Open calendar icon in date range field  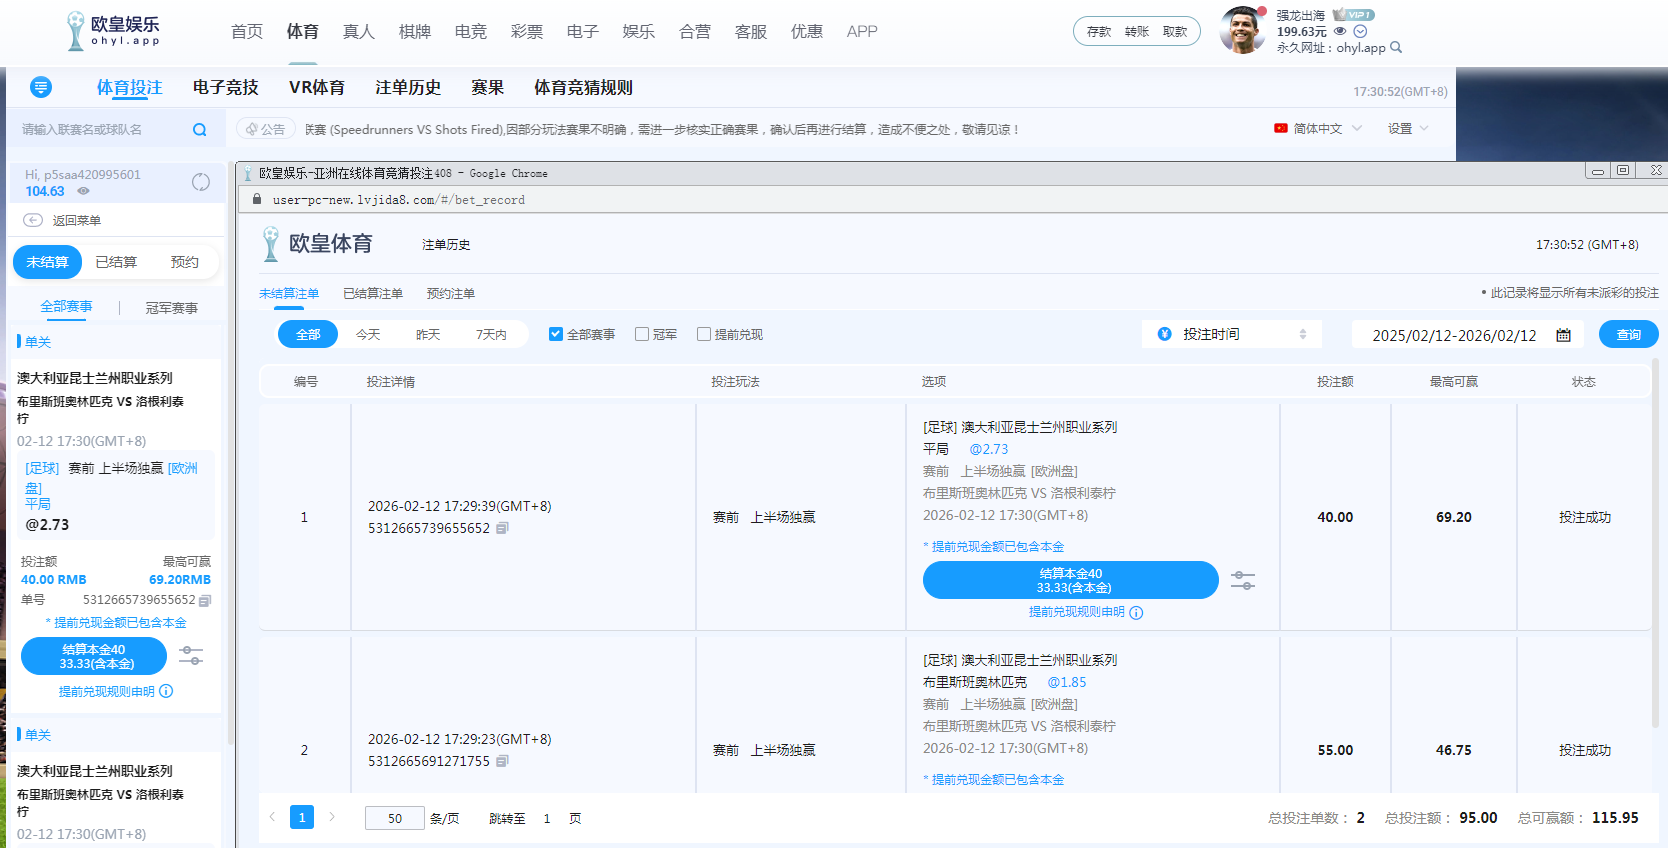pyautogui.click(x=1563, y=335)
